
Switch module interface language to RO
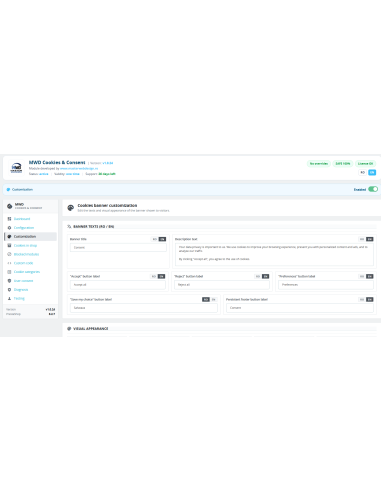[363, 172]
